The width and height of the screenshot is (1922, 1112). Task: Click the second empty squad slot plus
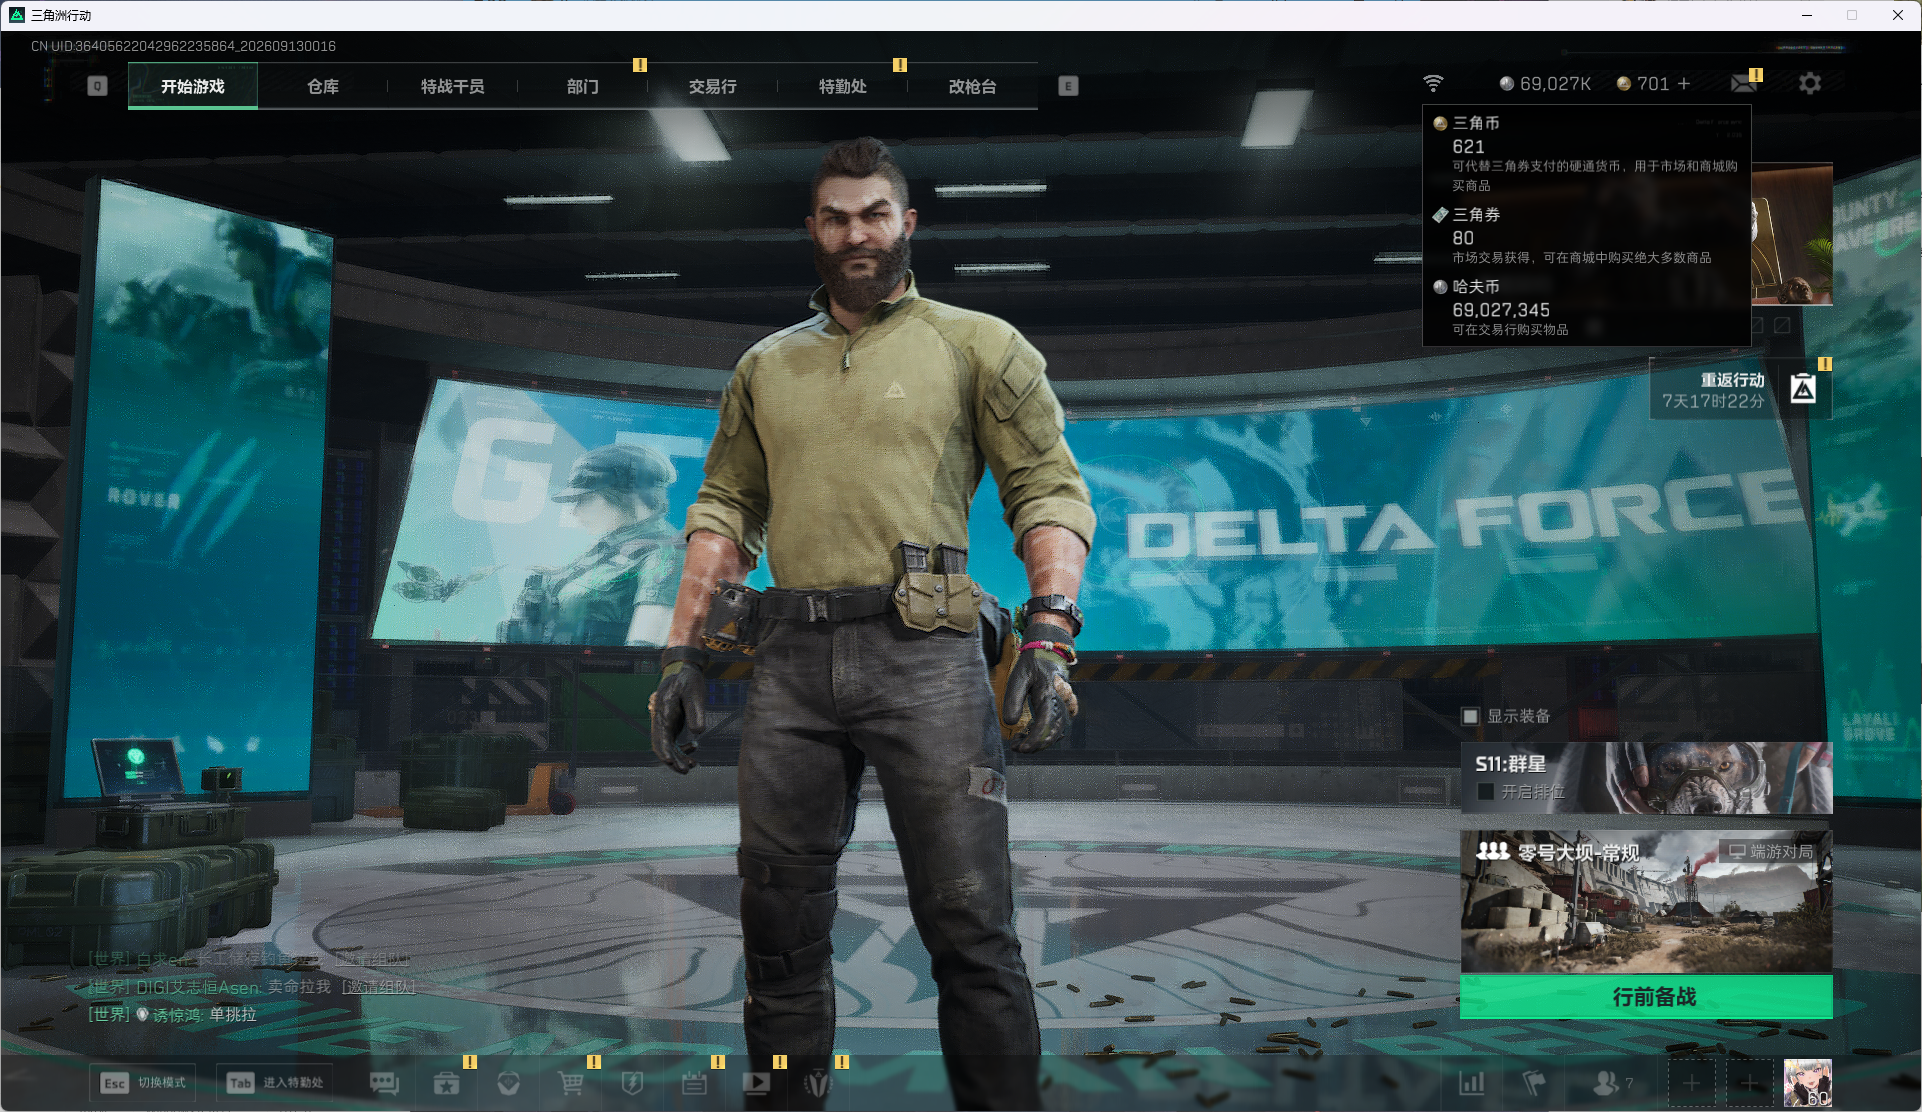pos(1749,1083)
